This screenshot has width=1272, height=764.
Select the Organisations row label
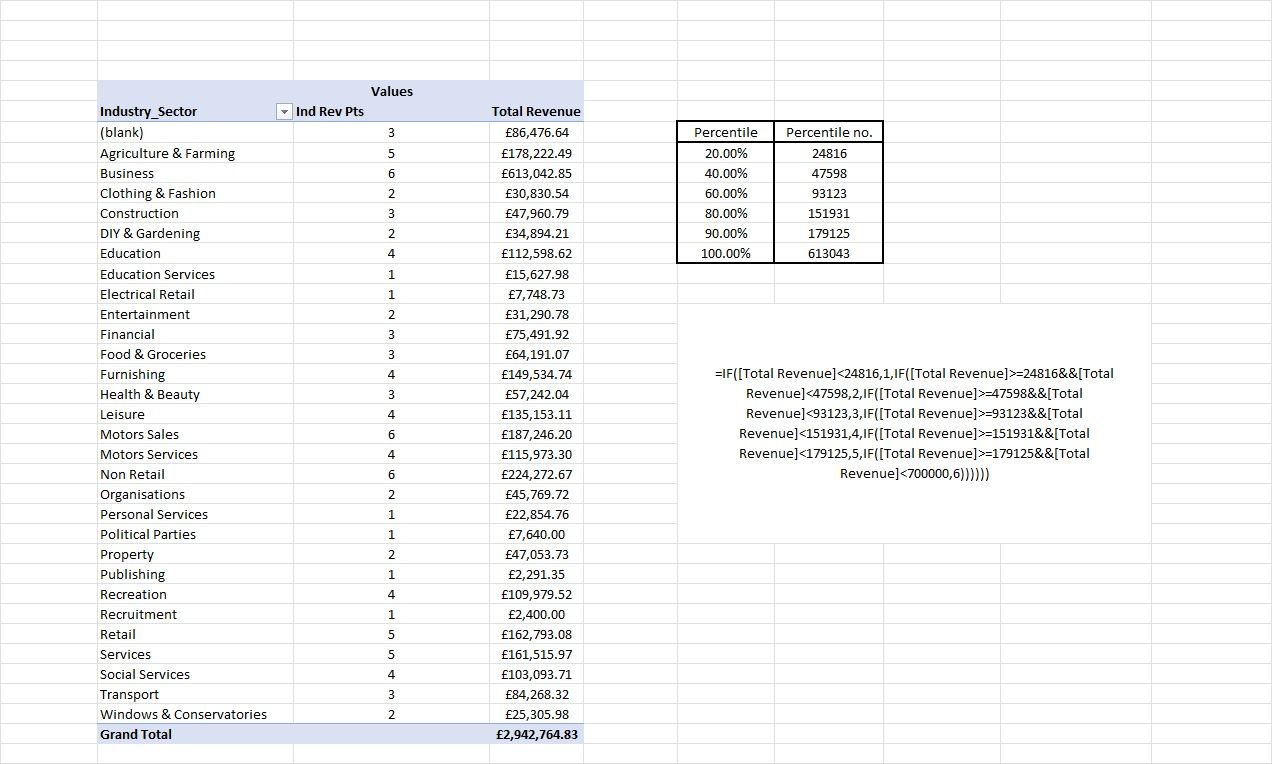pyautogui.click(x=195, y=494)
